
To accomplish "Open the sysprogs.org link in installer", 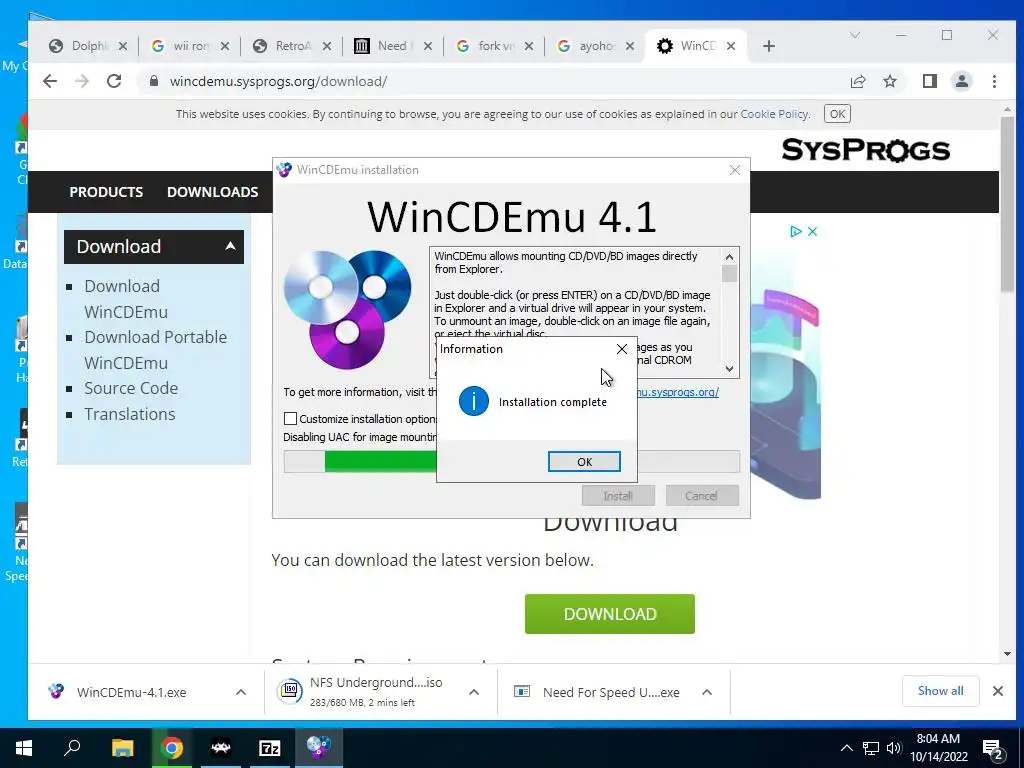I will (678, 392).
